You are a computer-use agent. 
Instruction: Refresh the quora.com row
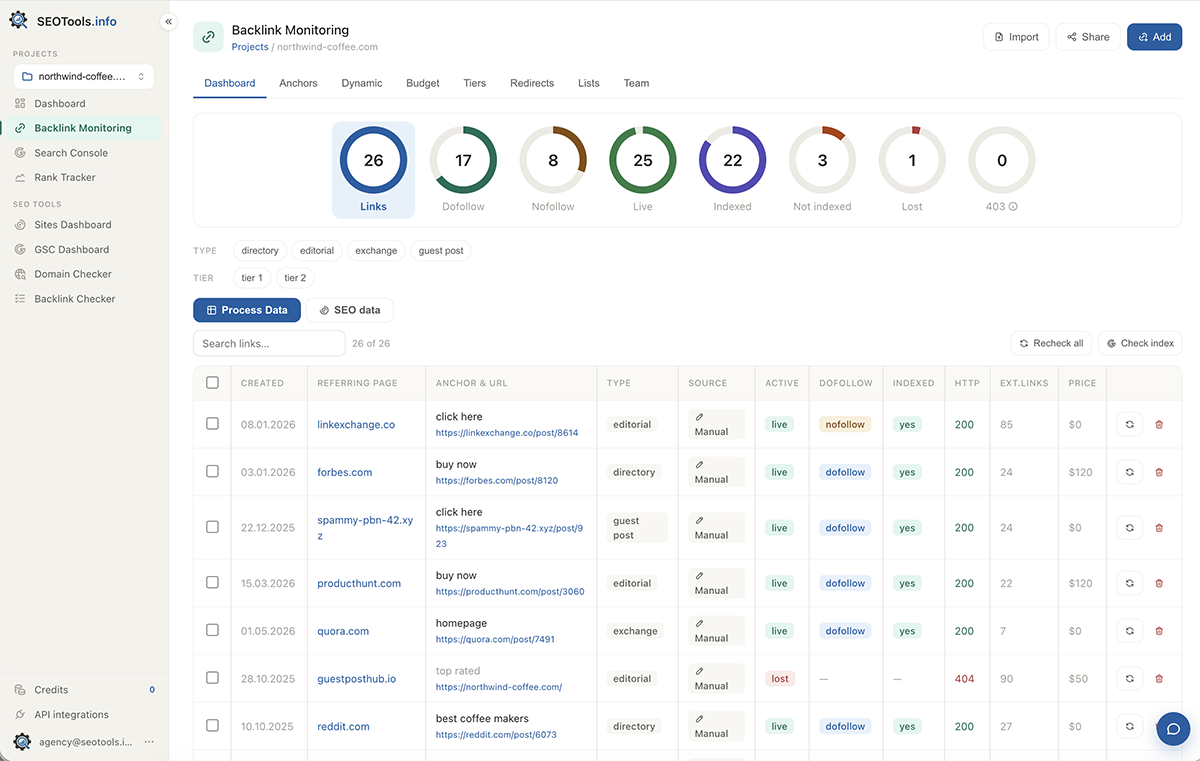1129,631
